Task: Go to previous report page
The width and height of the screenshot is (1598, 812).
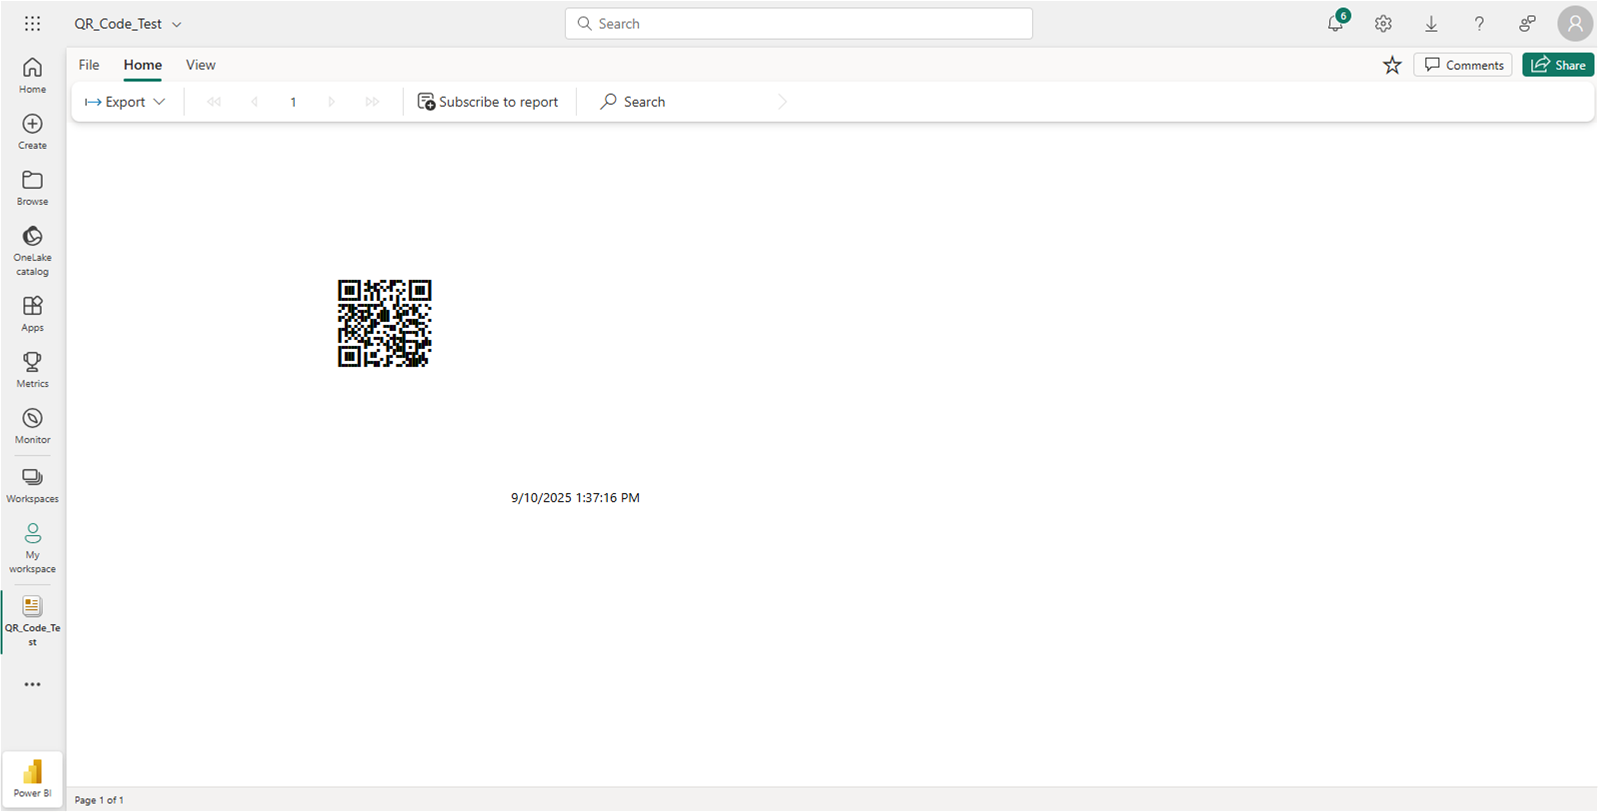Action: (254, 102)
